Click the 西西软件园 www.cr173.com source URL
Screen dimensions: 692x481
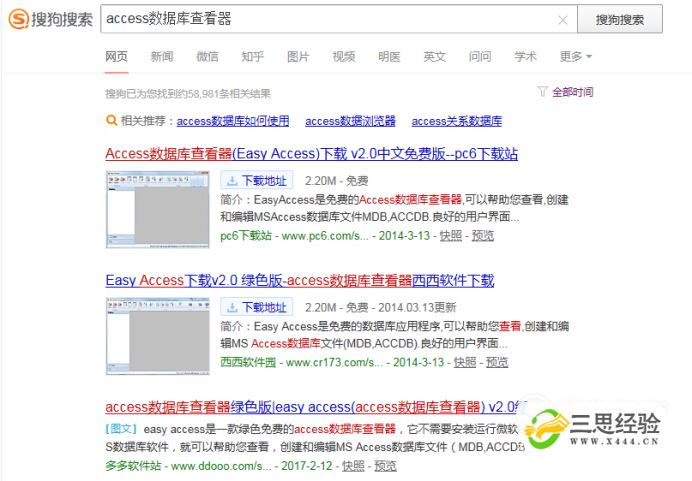(x=301, y=362)
